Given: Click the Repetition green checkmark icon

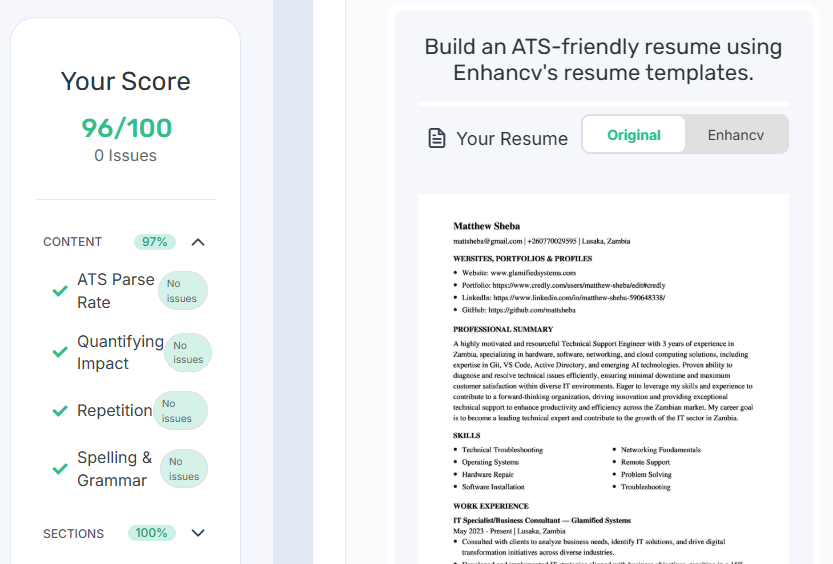Looking at the screenshot, I should [60, 411].
